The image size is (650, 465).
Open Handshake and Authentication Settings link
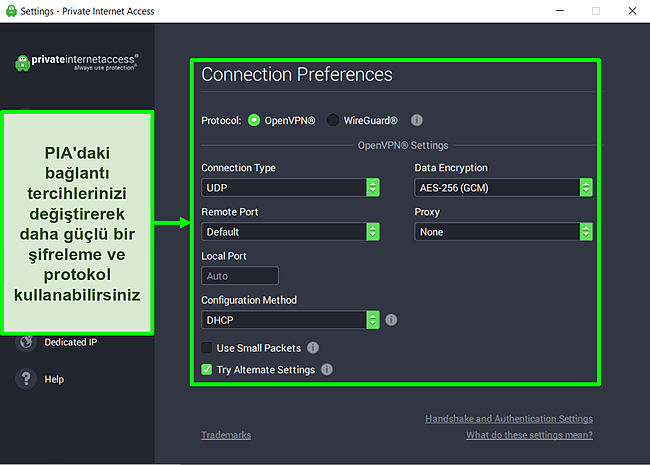[x=508, y=419]
